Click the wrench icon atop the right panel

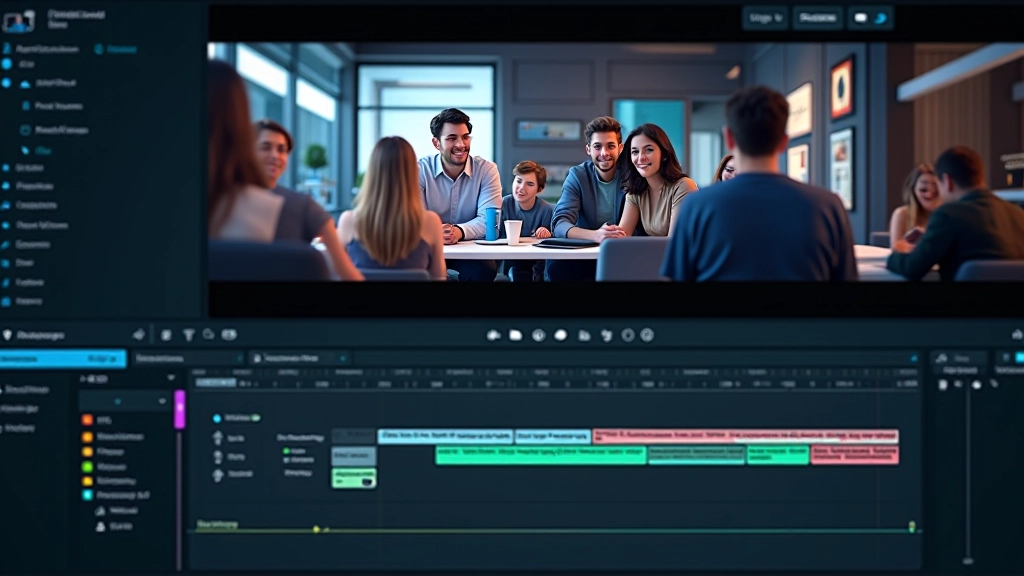tap(941, 358)
